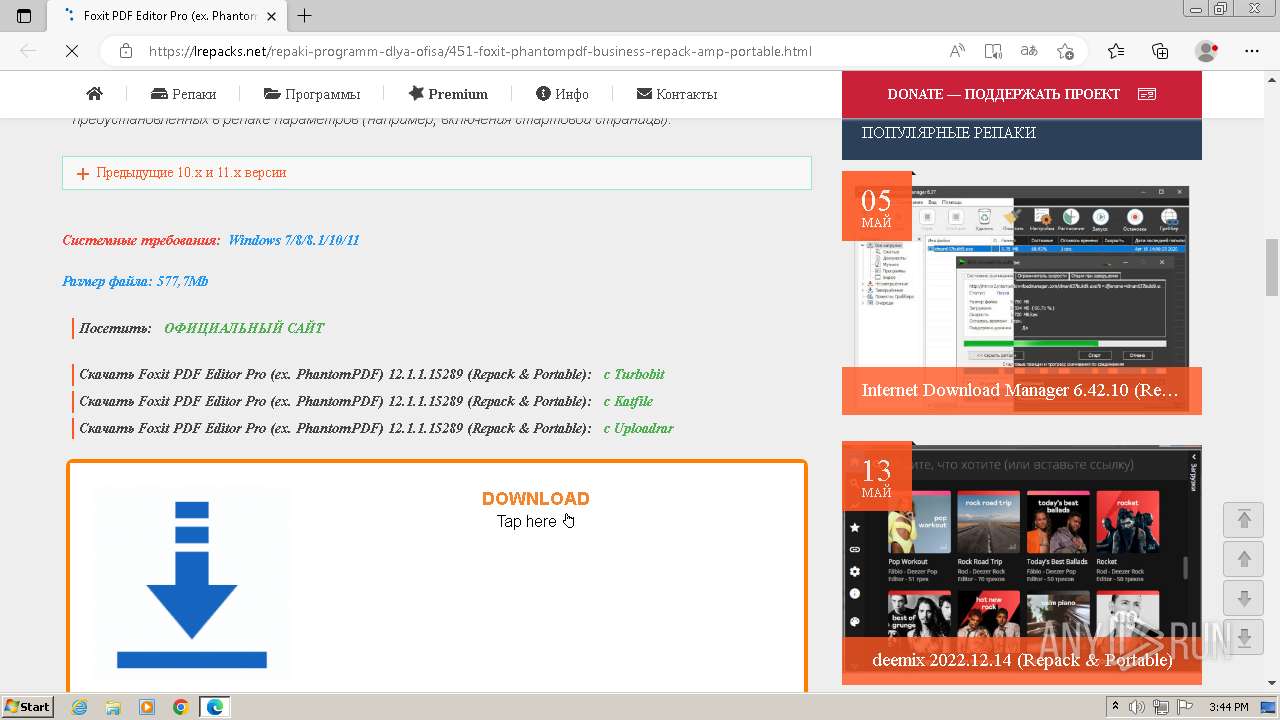
Task: Open Internet Explorer from taskbar
Action: [79, 707]
